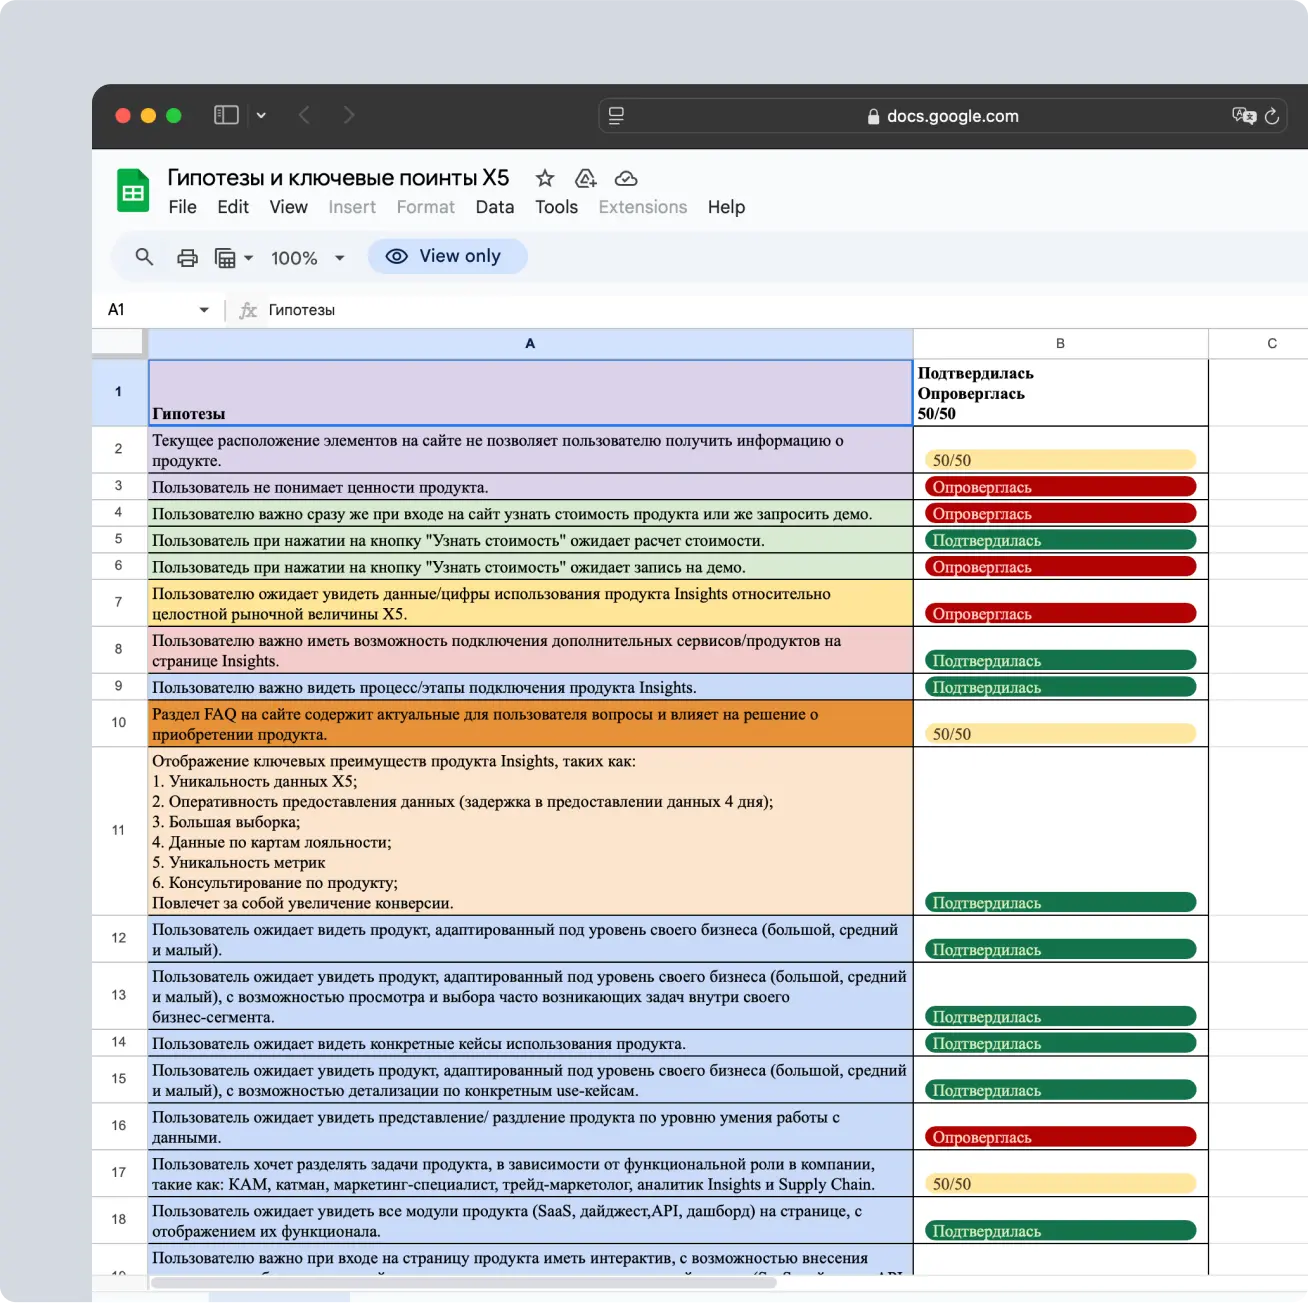Expand the 100% zoom dropdown
Image resolution: width=1308 pixels, height=1303 pixels.
coord(339,258)
